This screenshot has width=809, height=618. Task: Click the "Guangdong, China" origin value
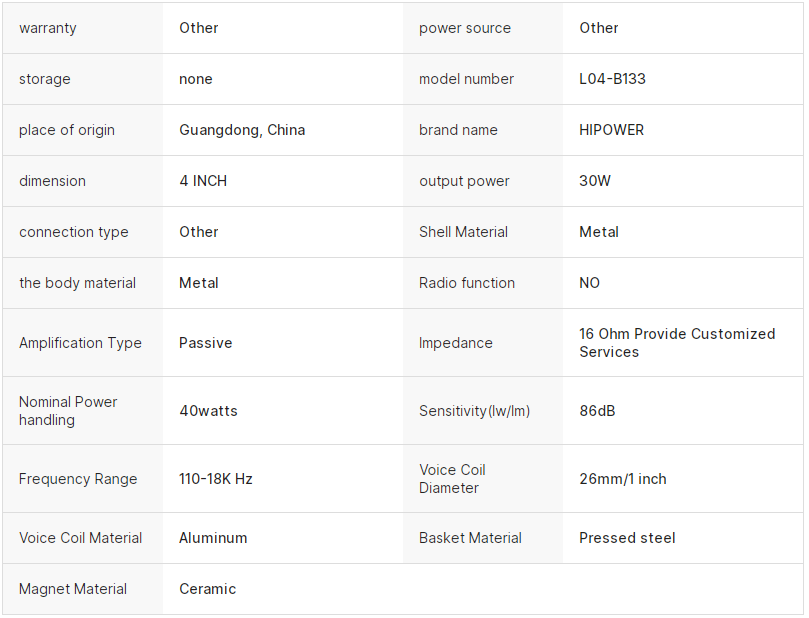tap(242, 130)
